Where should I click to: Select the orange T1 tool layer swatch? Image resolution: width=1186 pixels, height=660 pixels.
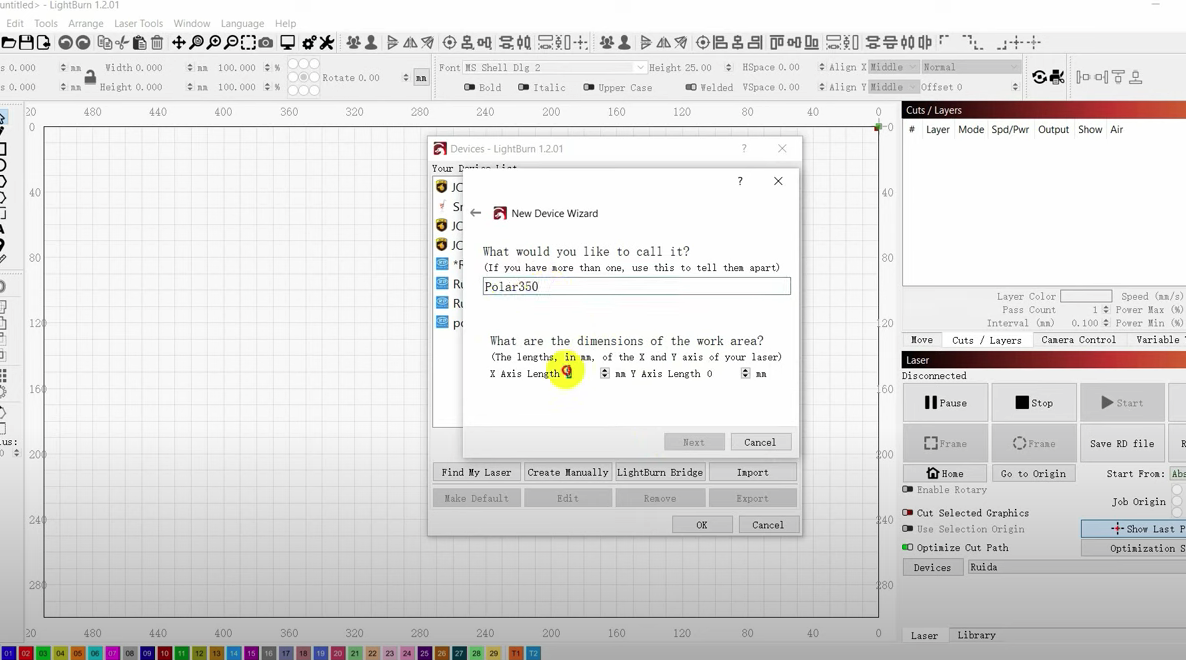tap(516, 653)
